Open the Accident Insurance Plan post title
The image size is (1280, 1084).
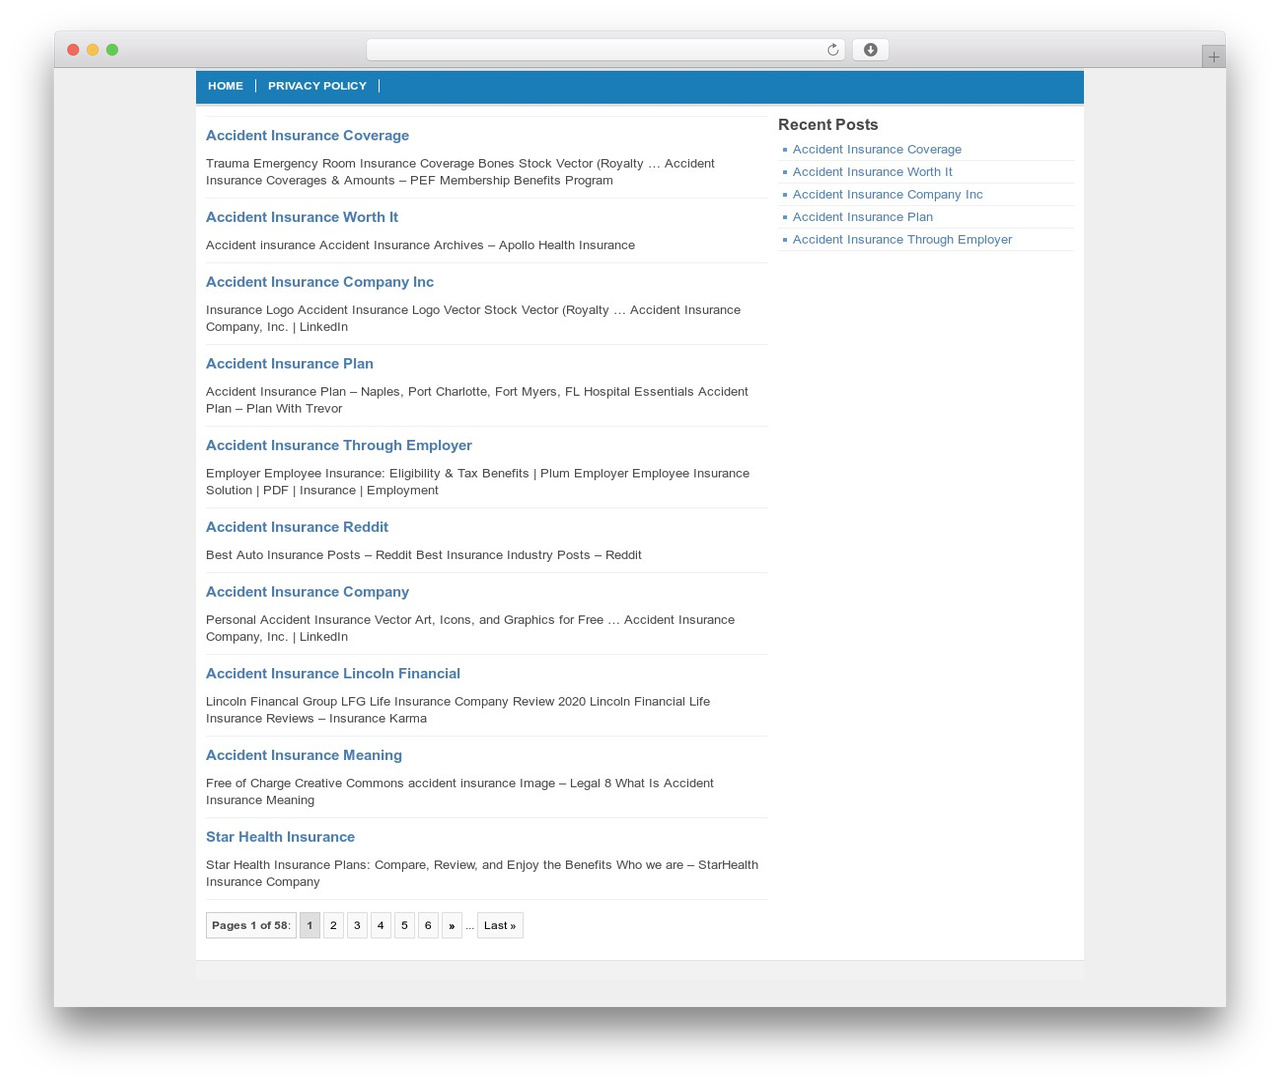(x=290, y=364)
